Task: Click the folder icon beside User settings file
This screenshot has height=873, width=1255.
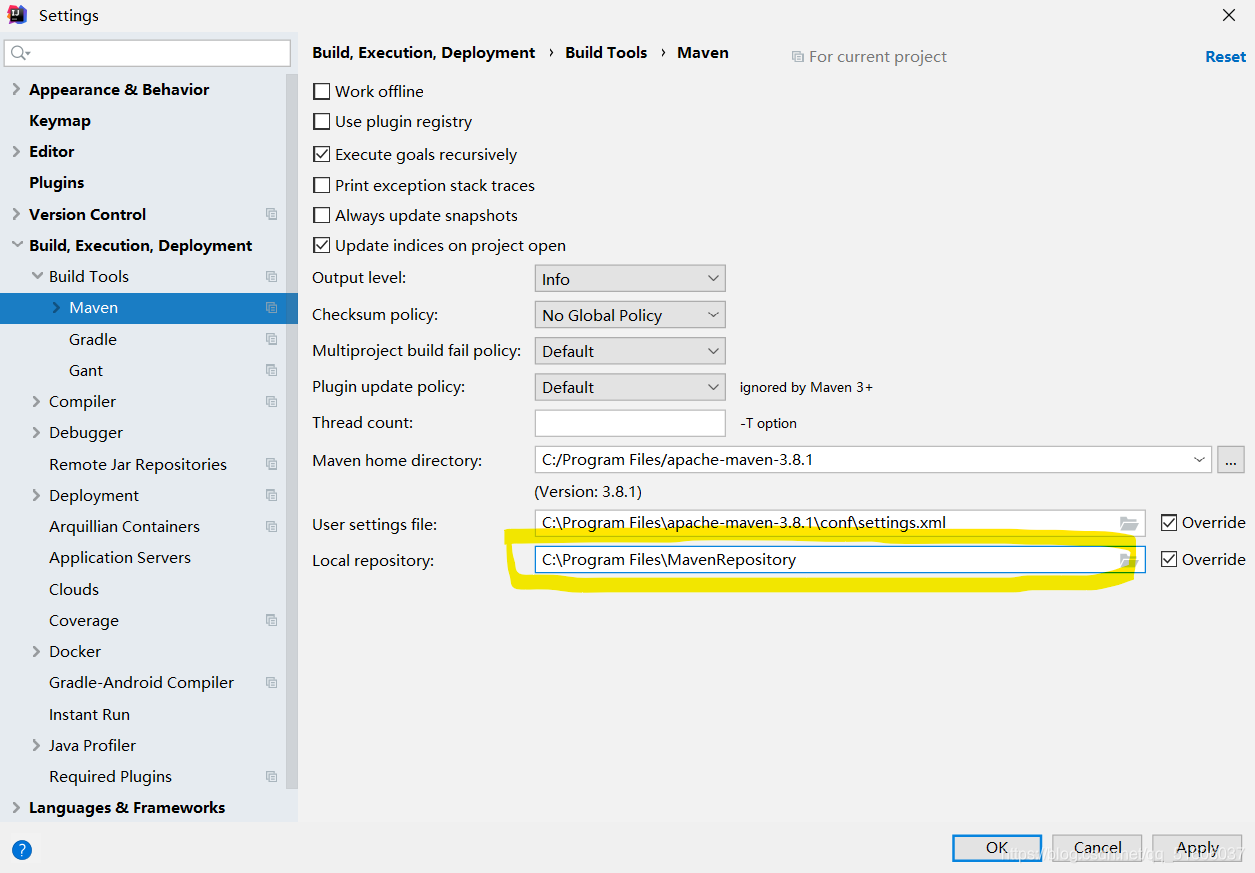Action: tap(1129, 522)
